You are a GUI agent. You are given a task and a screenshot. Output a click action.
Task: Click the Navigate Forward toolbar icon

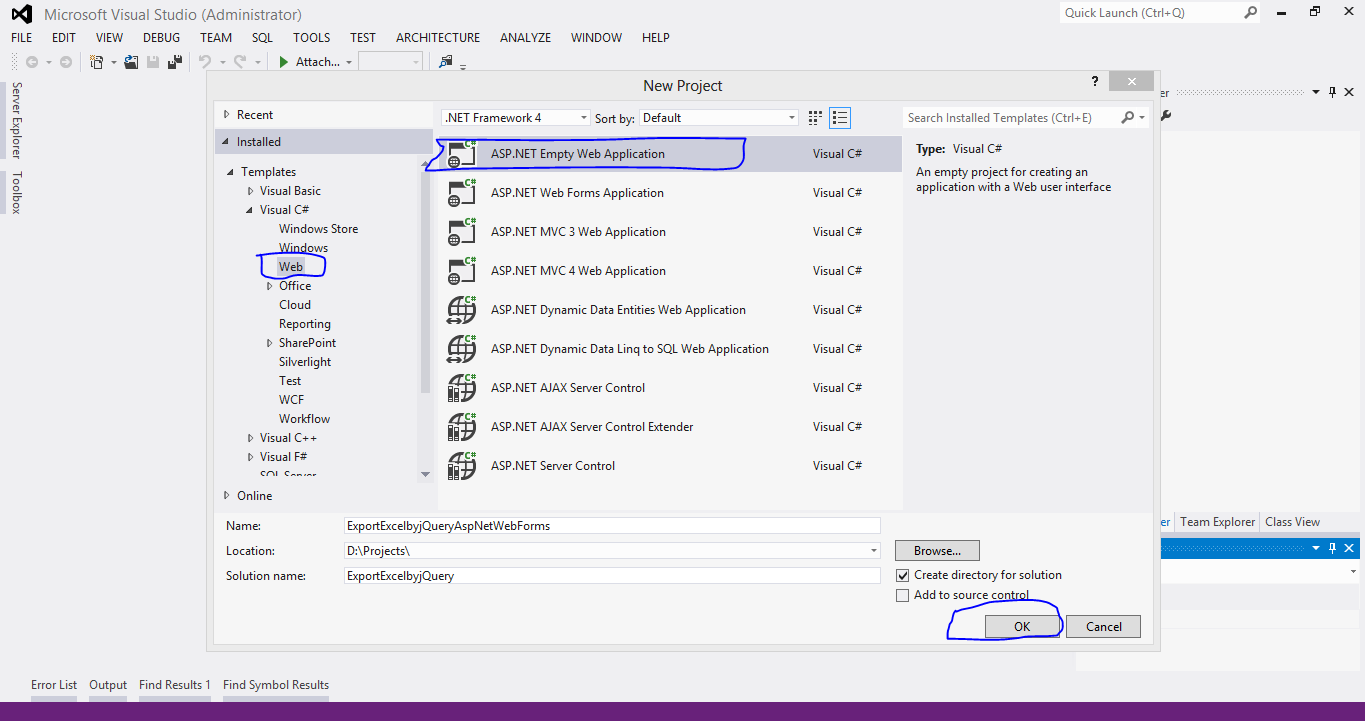pyautogui.click(x=66, y=62)
